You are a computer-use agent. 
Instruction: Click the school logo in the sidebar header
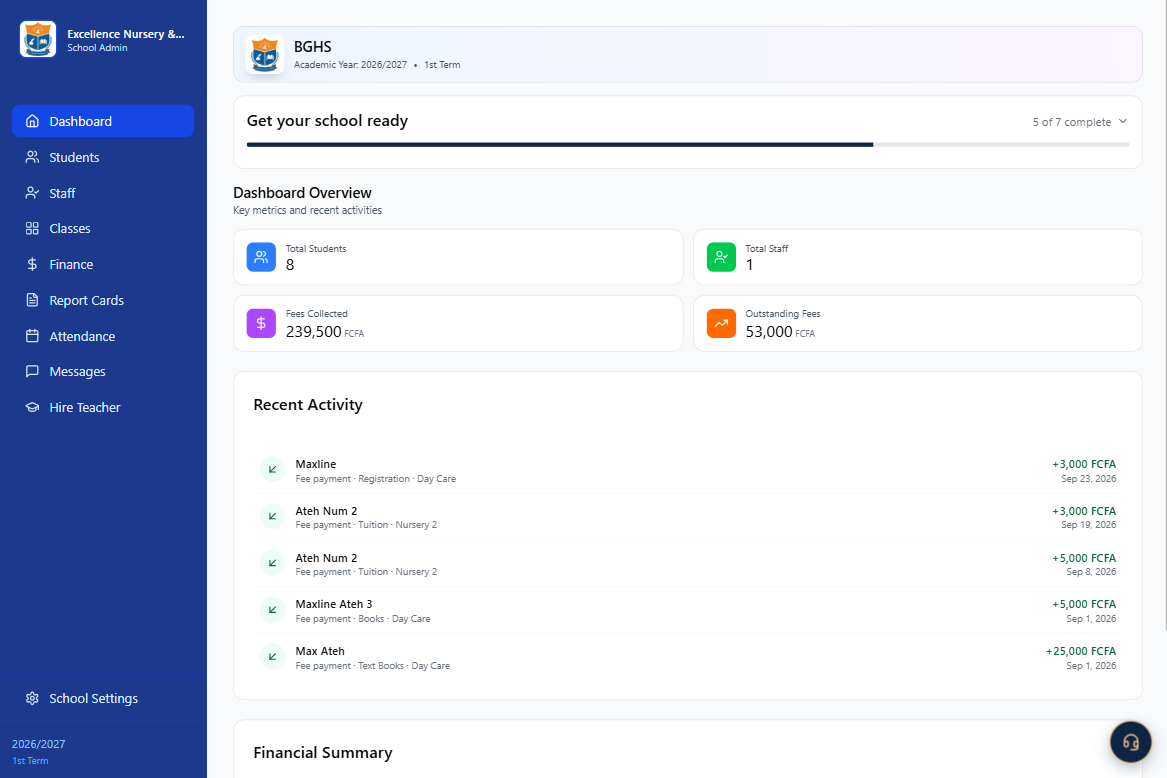click(x=38, y=39)
